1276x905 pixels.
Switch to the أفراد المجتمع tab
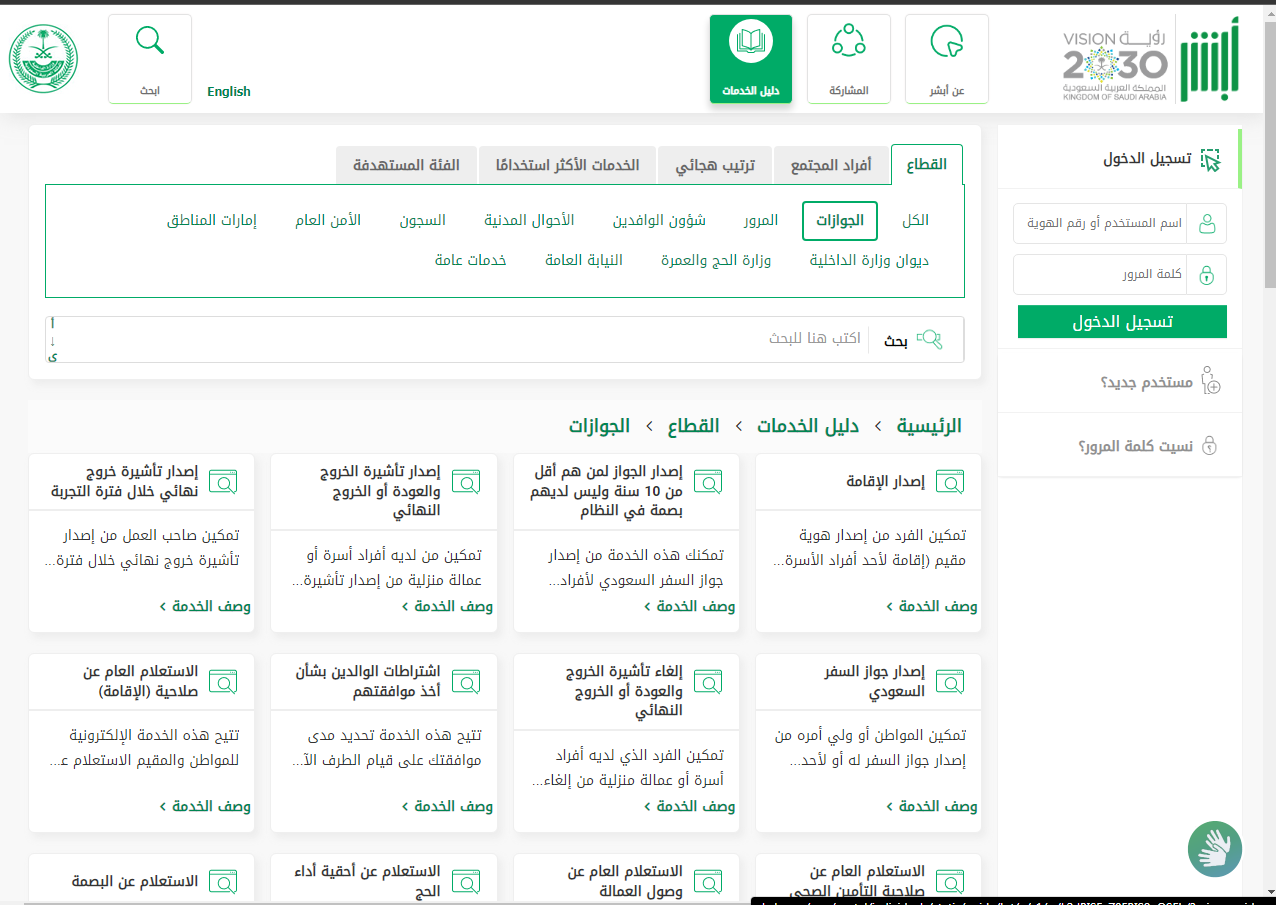coord(831,165)
